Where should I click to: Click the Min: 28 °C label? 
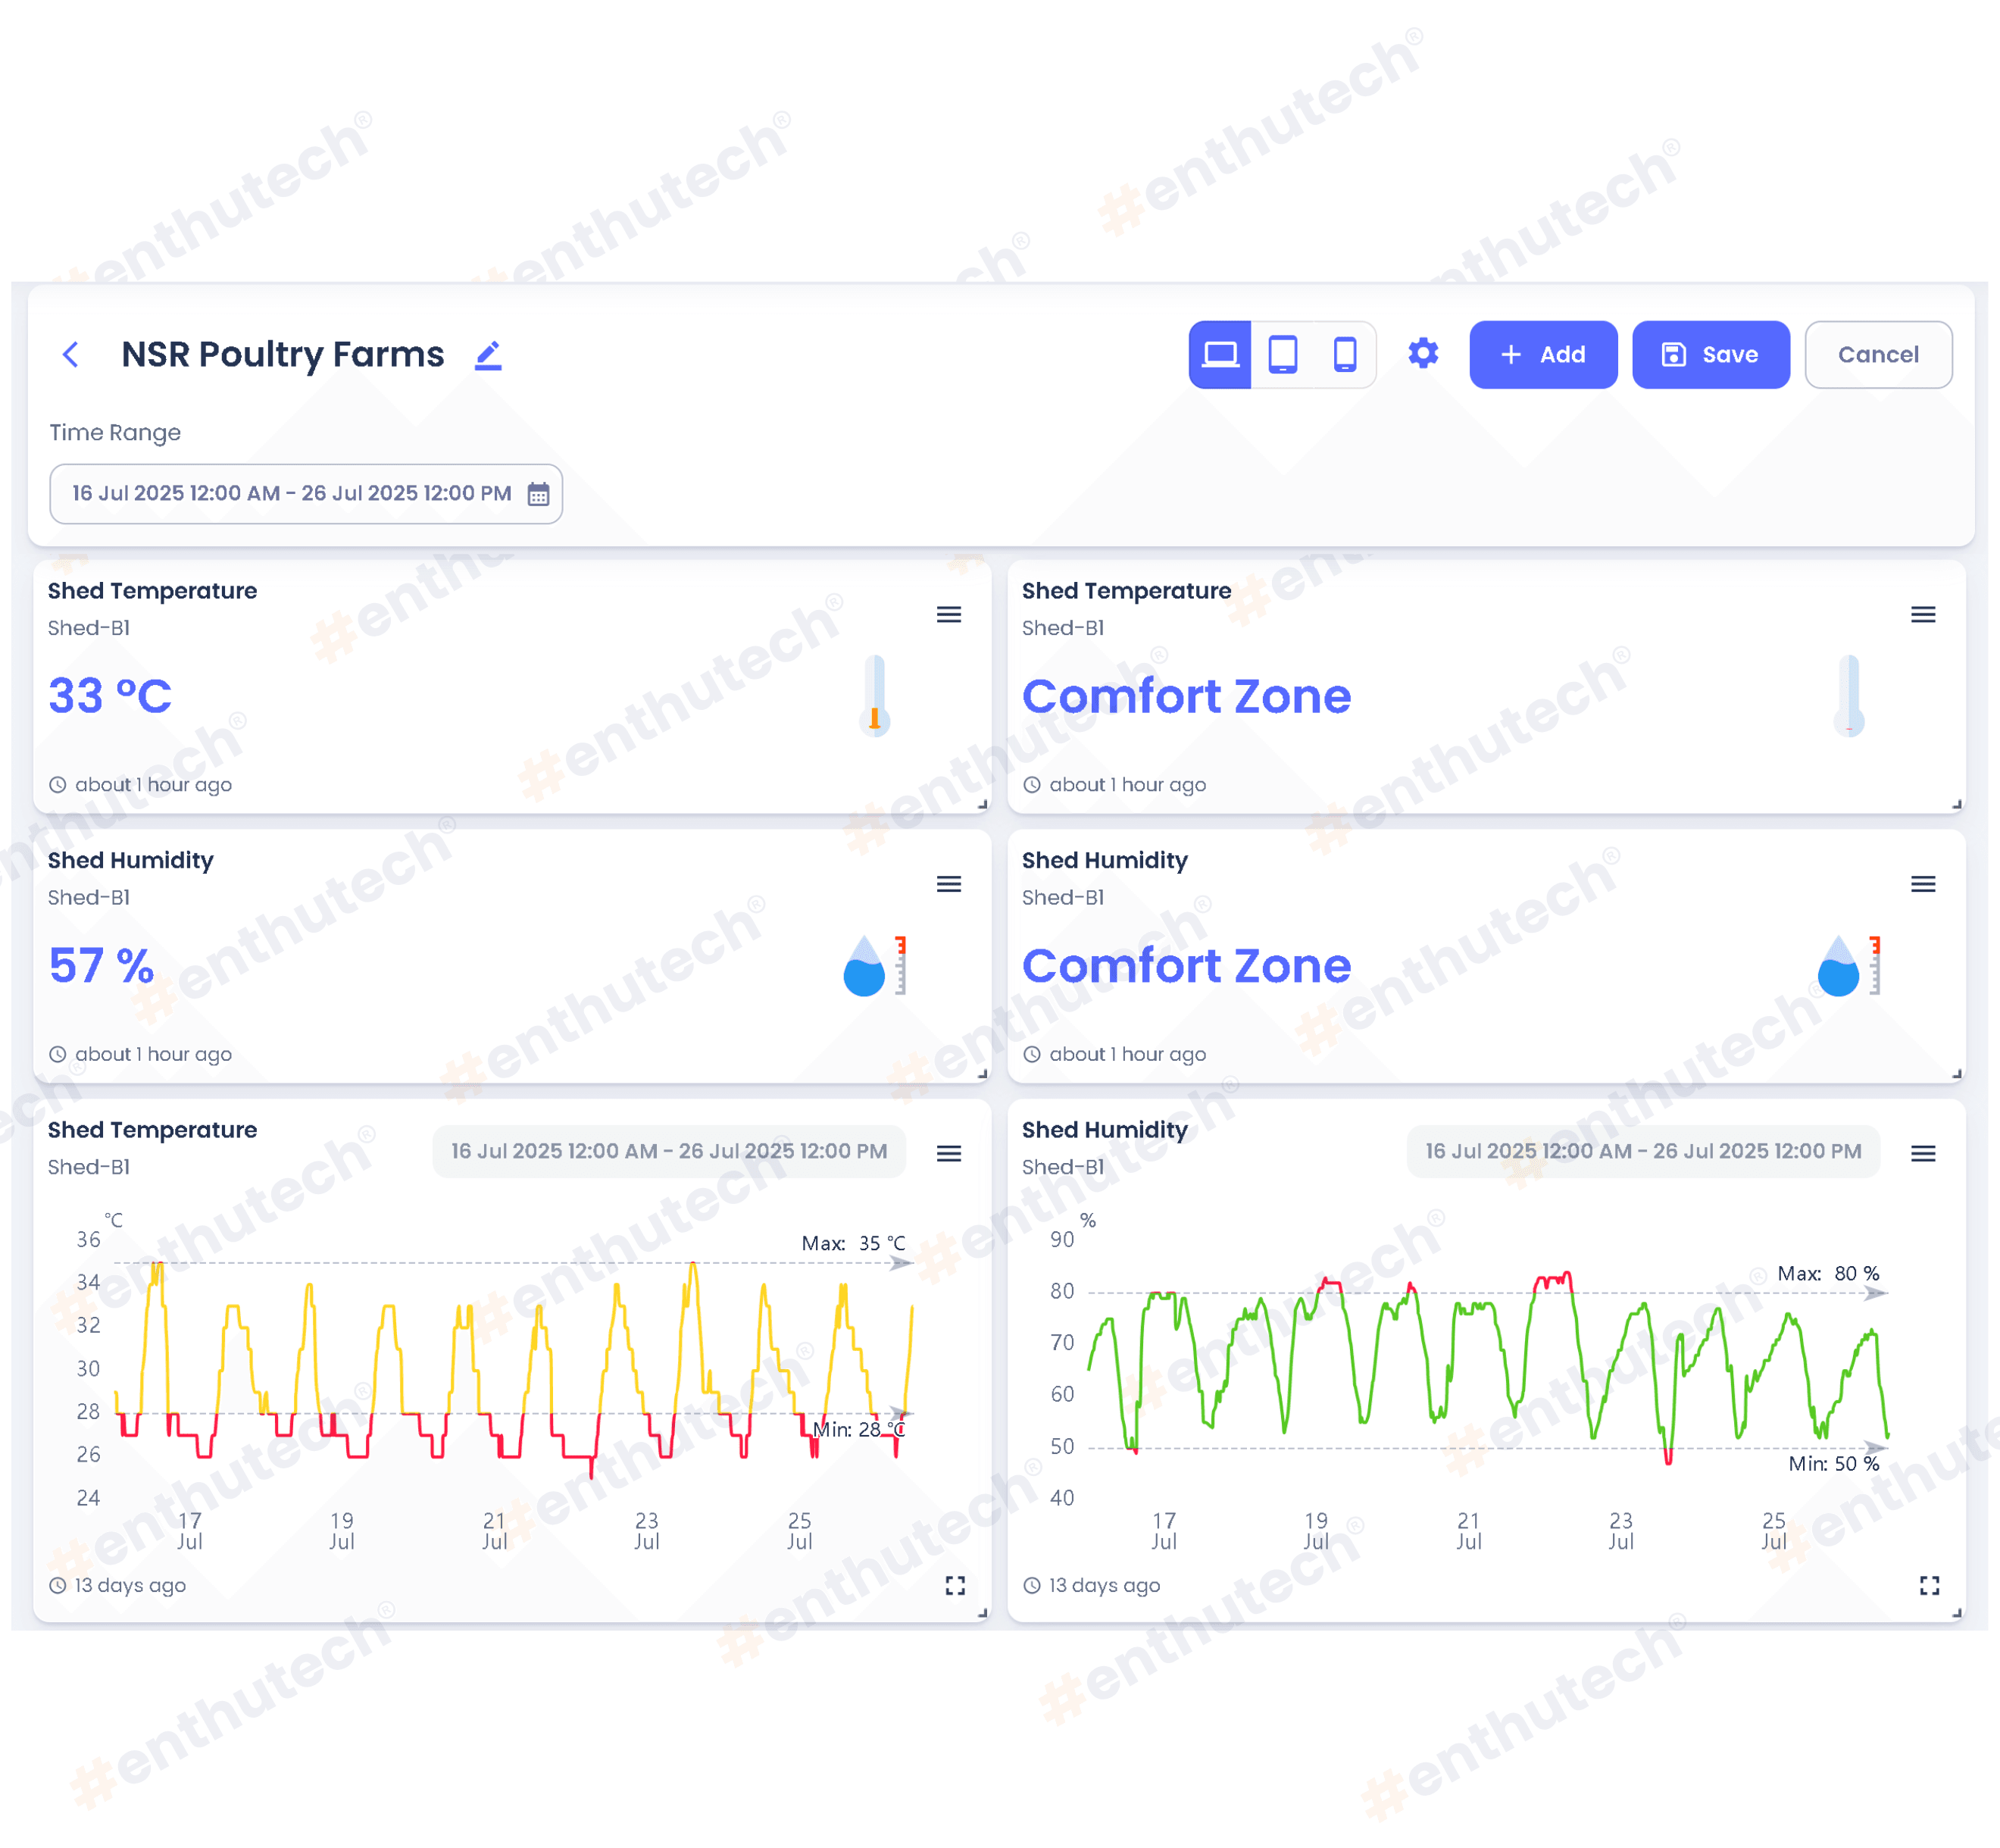(x=859, y=1430)
